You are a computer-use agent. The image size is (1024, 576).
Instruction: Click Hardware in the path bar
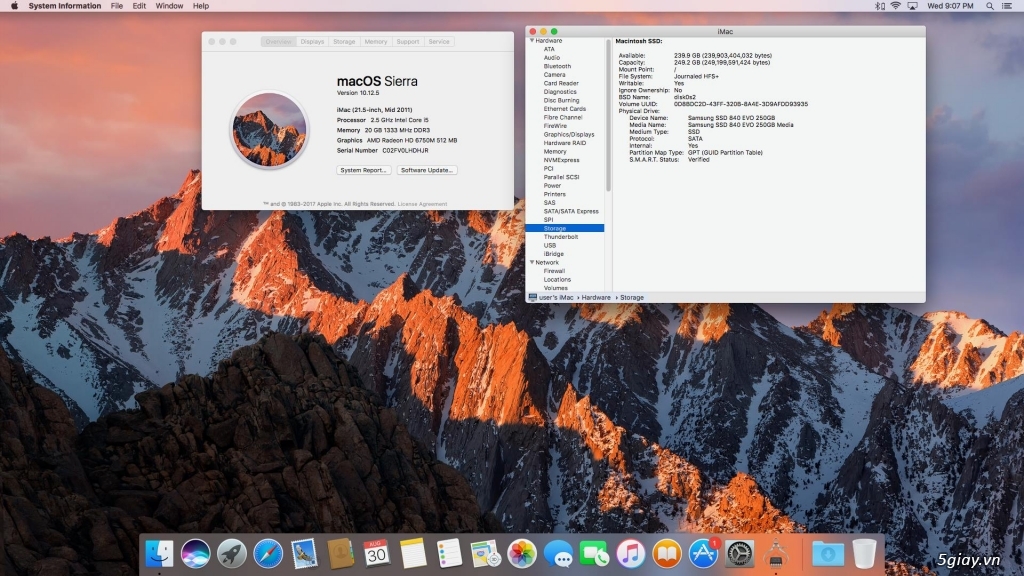pos(596,297)
